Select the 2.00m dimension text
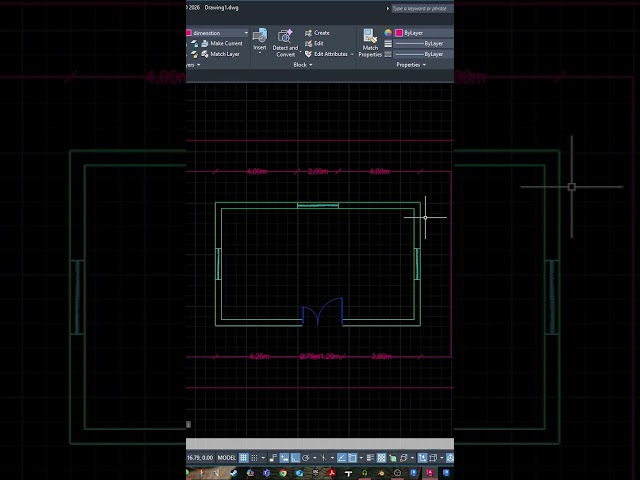The width and height of the screenshot is (640, 480). (318, 171)
